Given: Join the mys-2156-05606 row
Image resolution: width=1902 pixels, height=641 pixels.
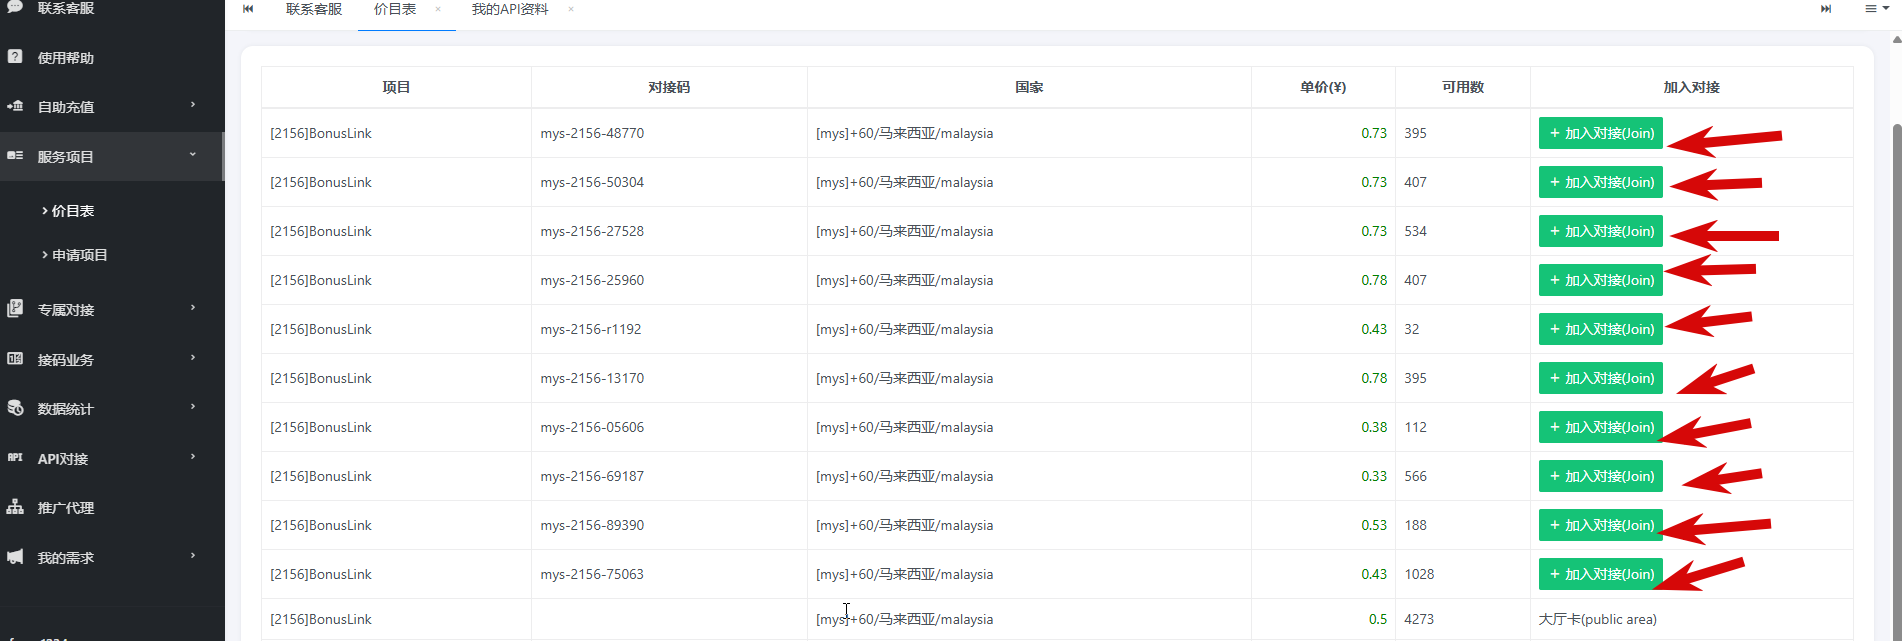Looking at the screenshot, I should (1600, 427).
